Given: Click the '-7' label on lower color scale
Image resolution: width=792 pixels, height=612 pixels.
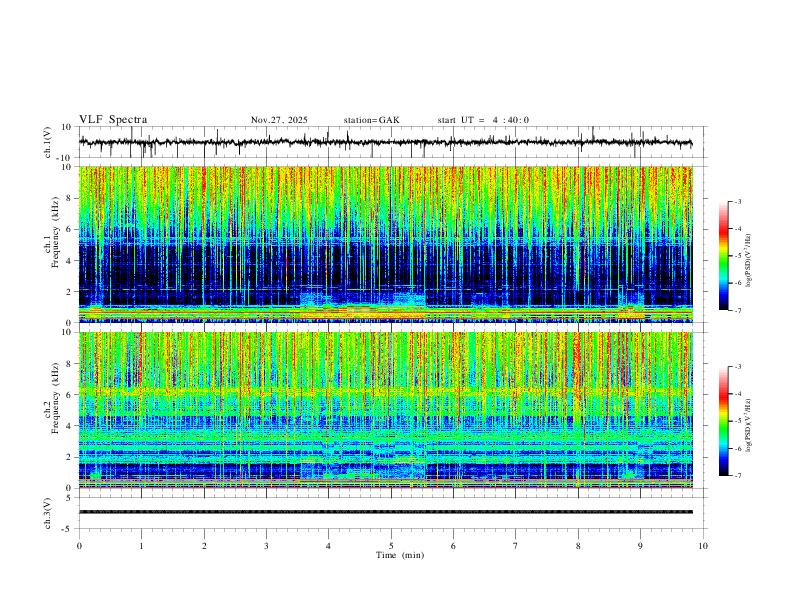Looking at the screenshot, I should point(737,476).
